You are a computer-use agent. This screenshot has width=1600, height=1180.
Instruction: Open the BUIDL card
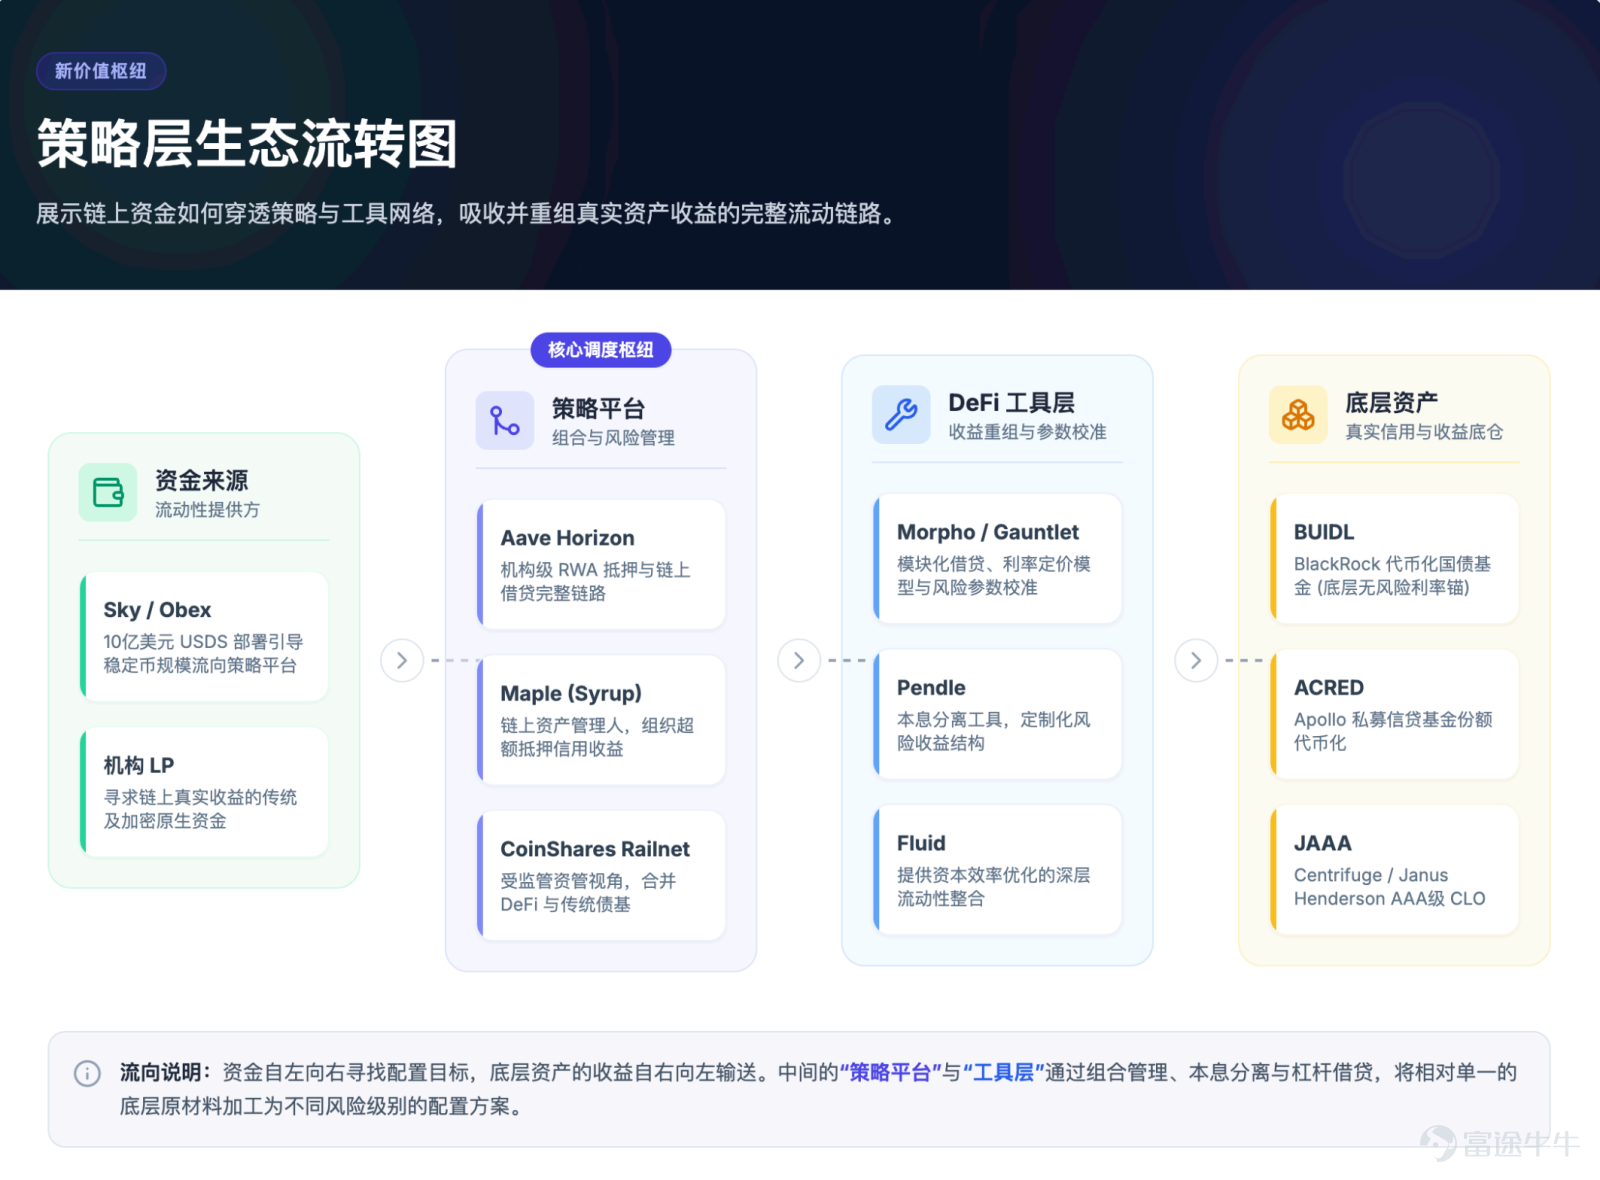tap(1394, 558)
